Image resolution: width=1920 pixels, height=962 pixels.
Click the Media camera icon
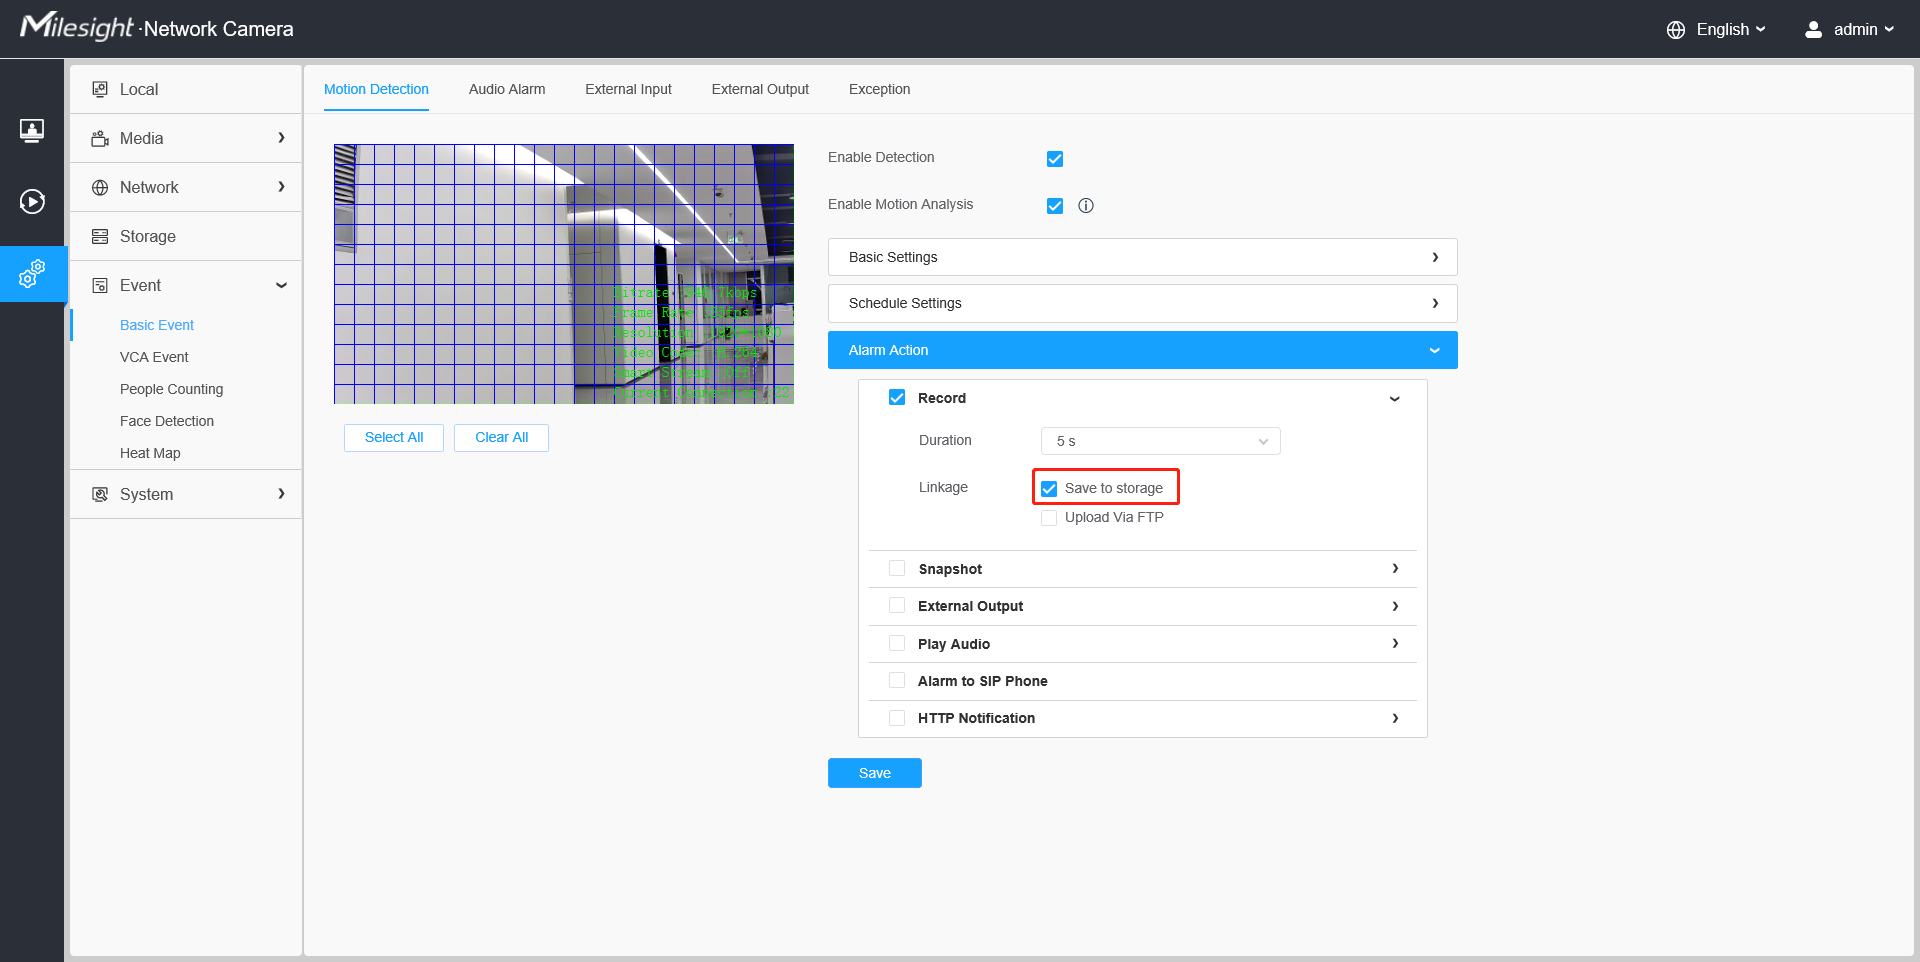(100, 138)
